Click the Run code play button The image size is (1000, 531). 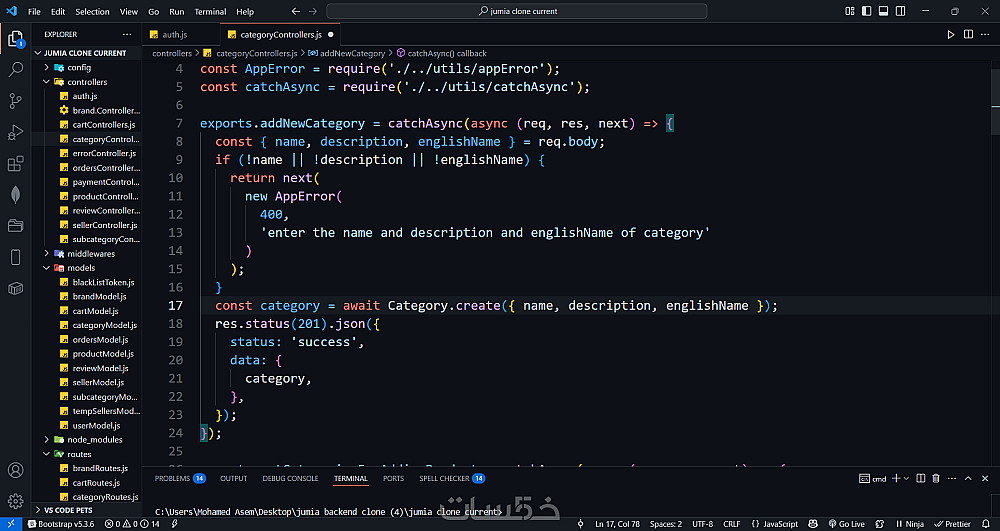(x=950, y=34)
